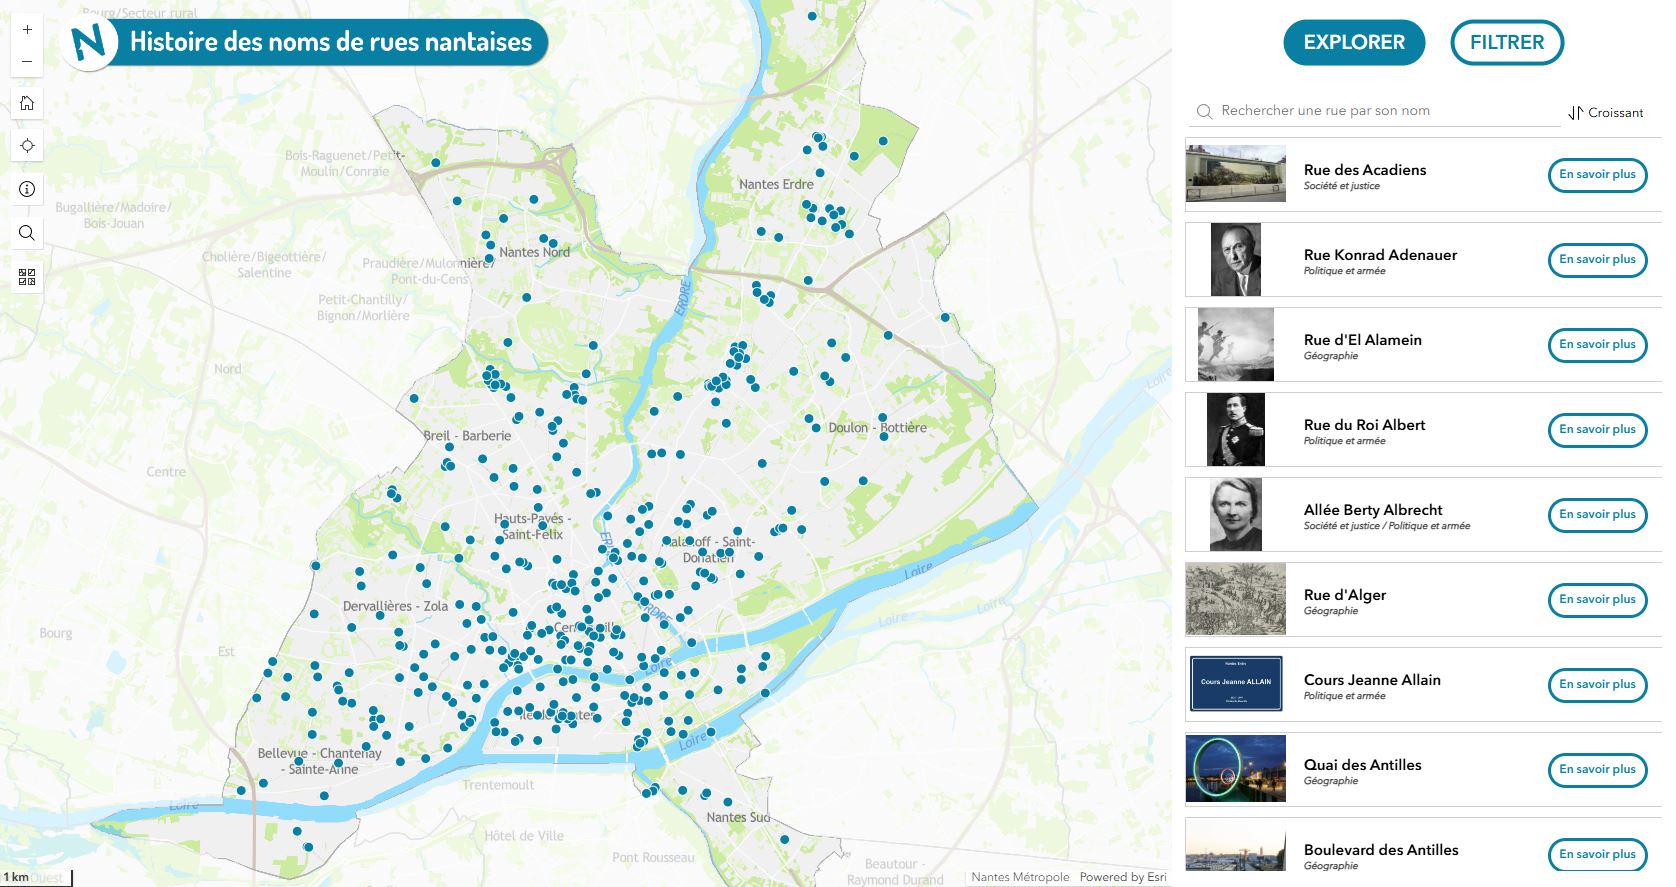The height and width of the screenshot is (887, 1676).
Task: Locate my position on the map
Action: pyautogui.click(x=27, y=146)
